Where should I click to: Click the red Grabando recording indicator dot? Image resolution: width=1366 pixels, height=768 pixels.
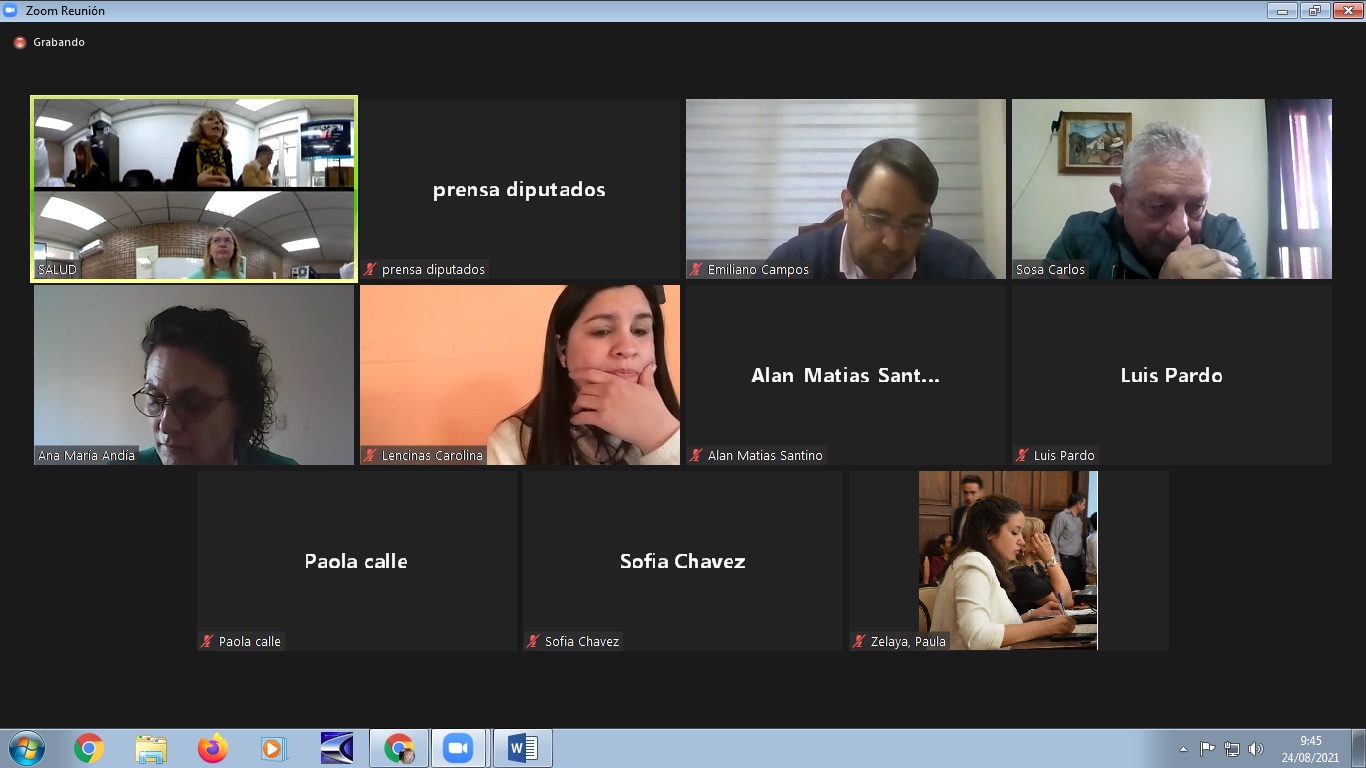click(20, 43)
